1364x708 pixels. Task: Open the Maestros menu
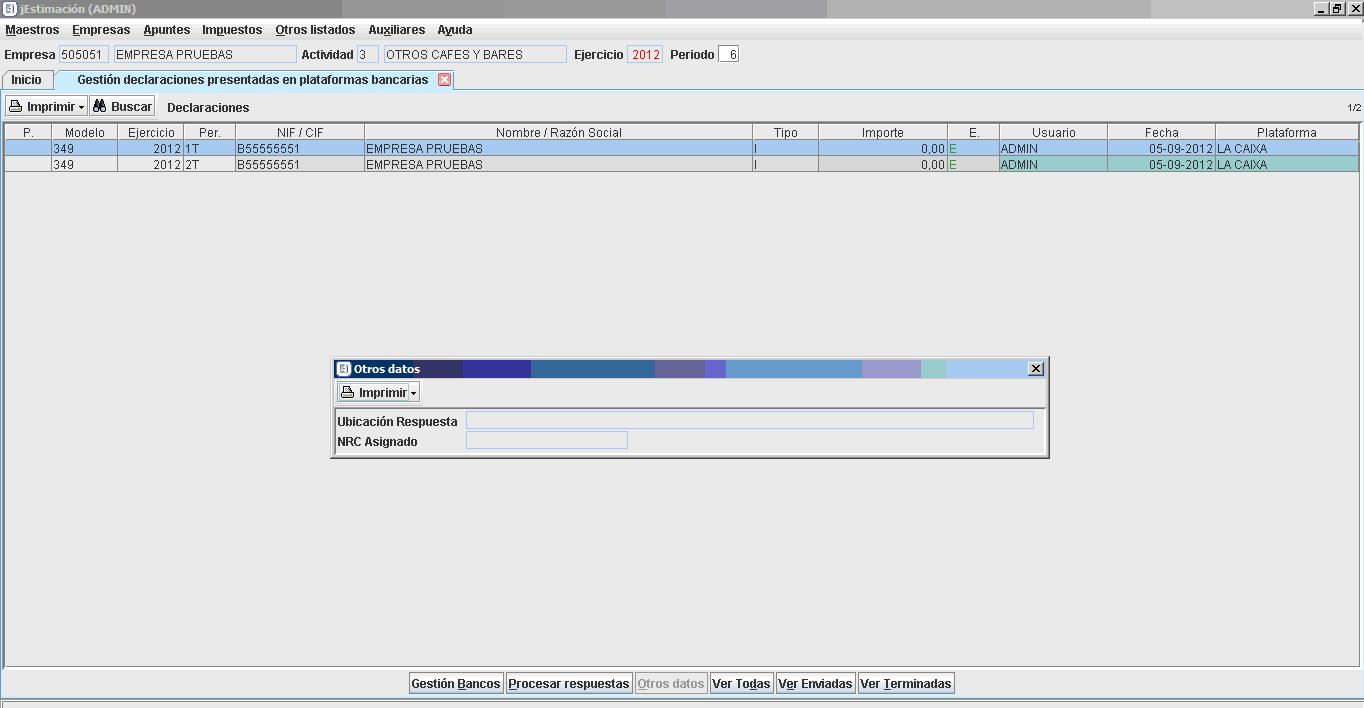tap(32, 30)
